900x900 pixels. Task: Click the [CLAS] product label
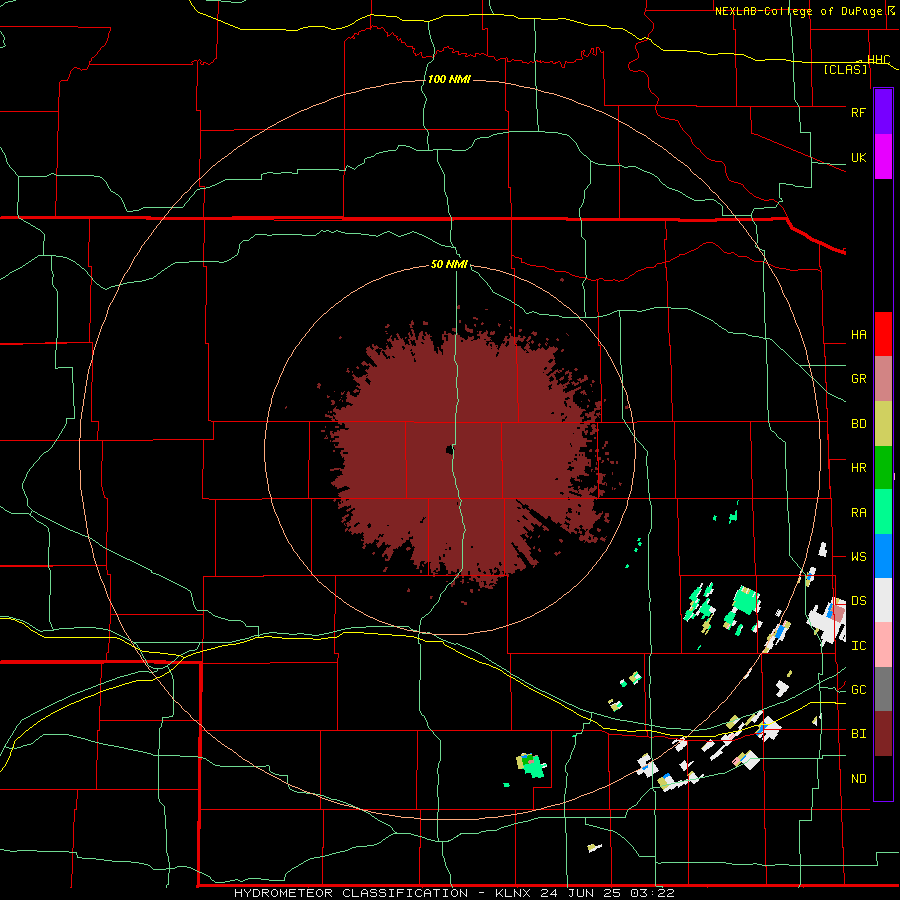click(845, 70)
